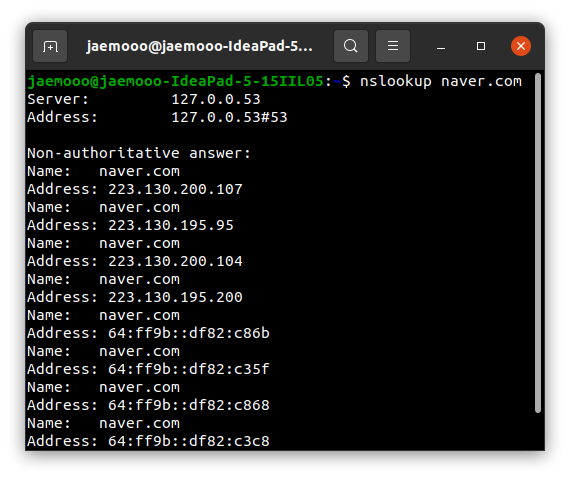This screenshot has height=479, width=570.
Task: Click the window title jaemooo@jaemooo-IdeaPad-5
Action: [199, 46]
